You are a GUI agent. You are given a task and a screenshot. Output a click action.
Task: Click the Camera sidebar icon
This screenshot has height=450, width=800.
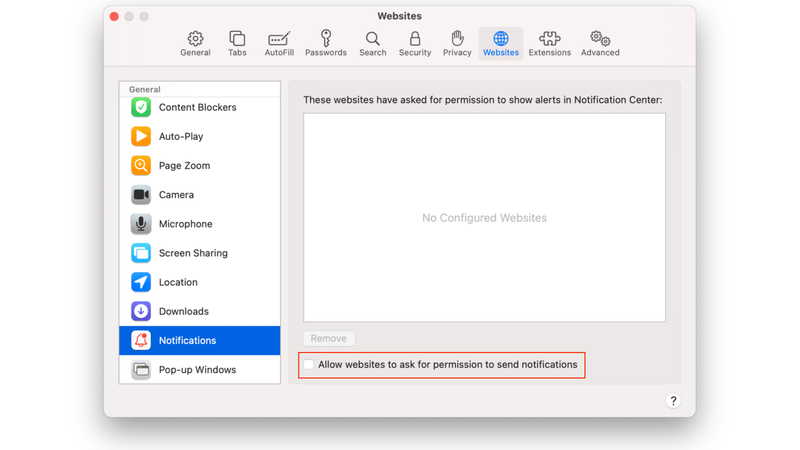[141, 194]
